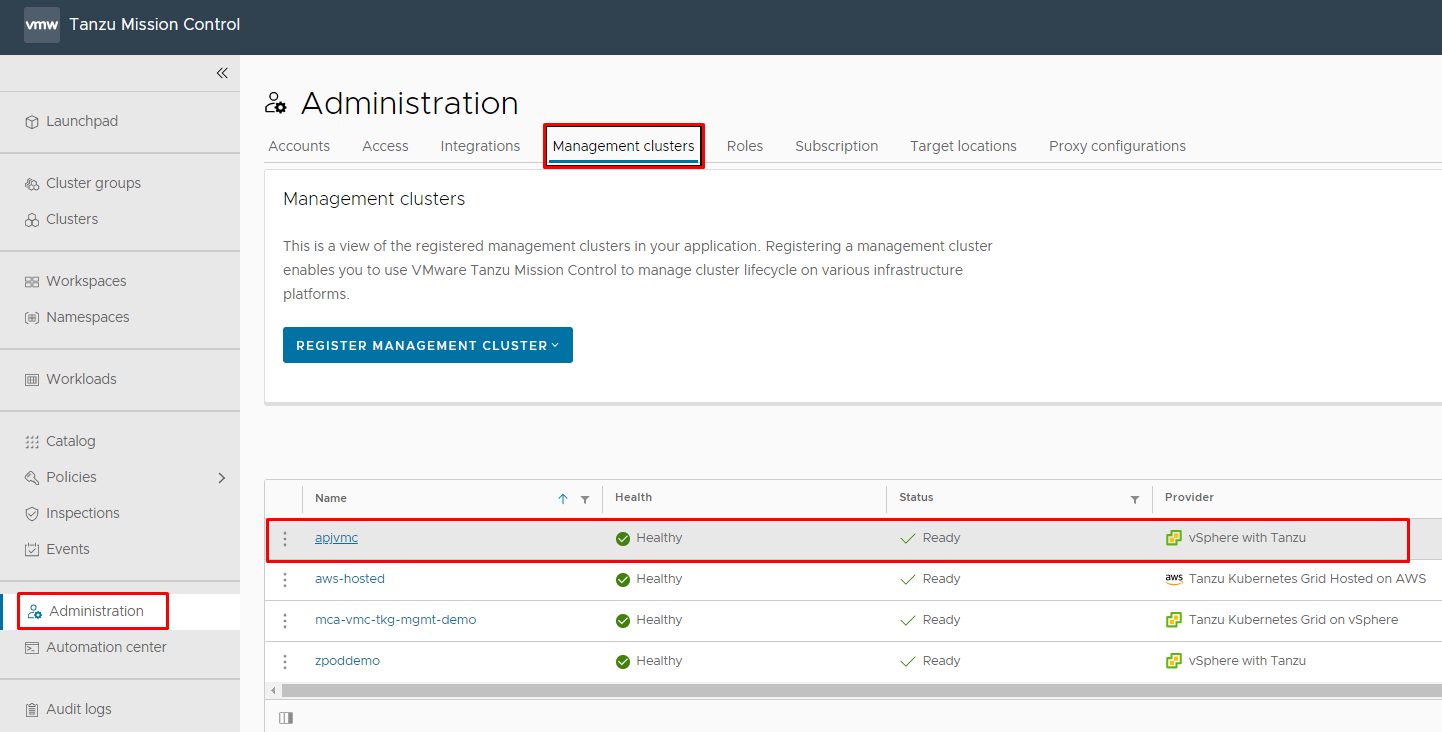
Task: Select the Management clusters tab
Action: point(623,146)
